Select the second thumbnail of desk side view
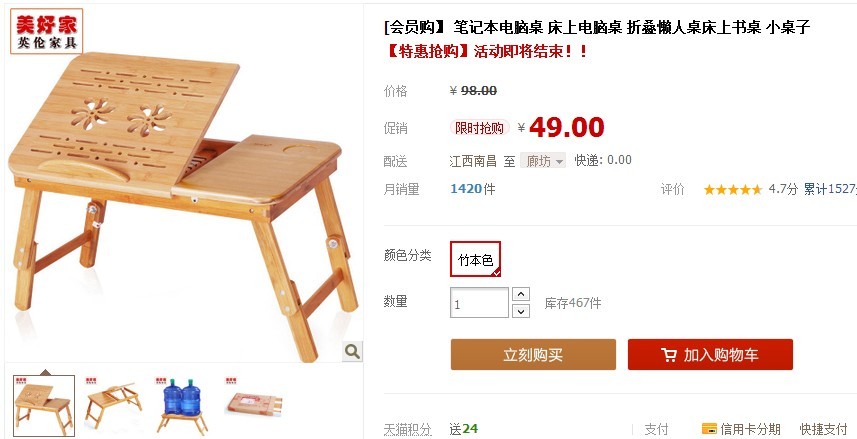This screenshot has width=857, height=439. tap(113, 405)
